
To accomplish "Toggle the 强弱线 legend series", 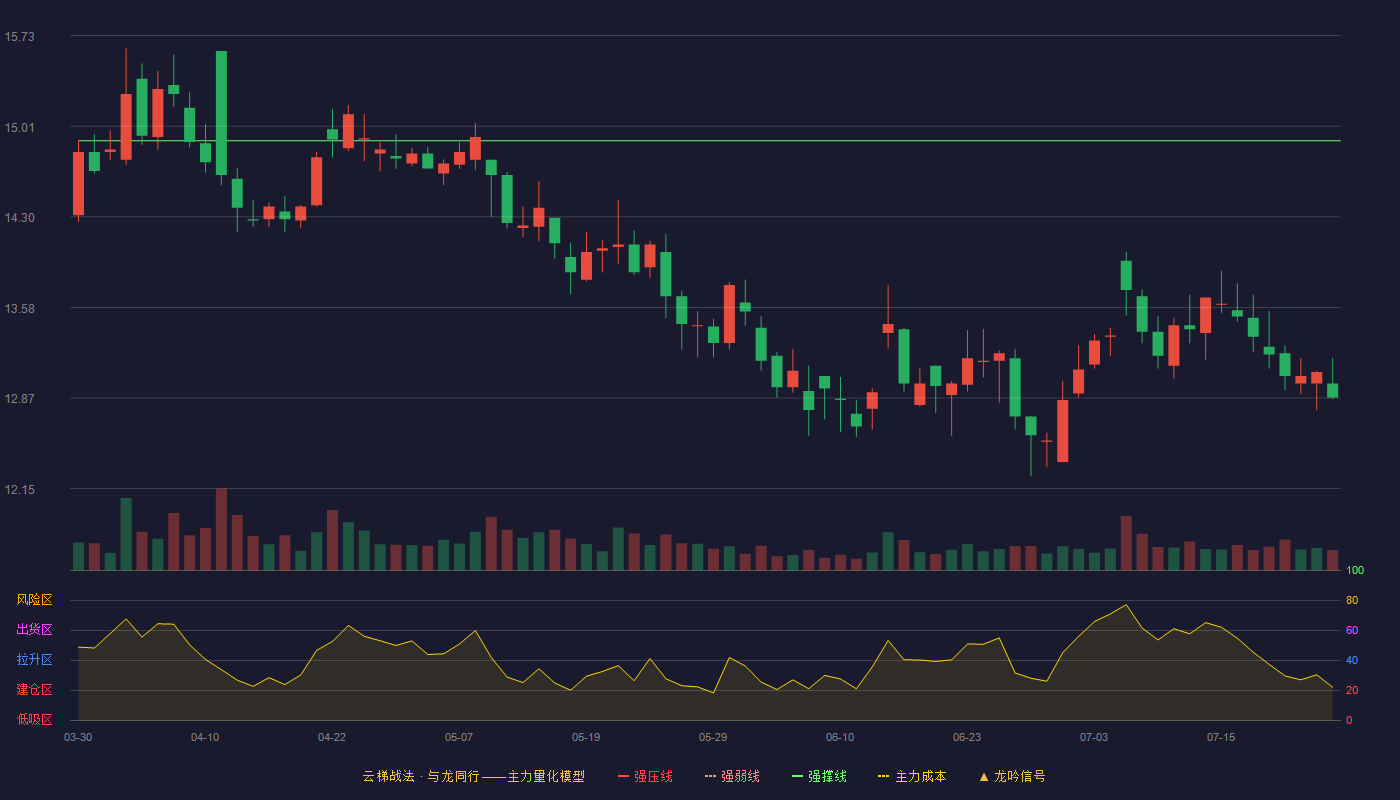I will (x=732, y=776).
